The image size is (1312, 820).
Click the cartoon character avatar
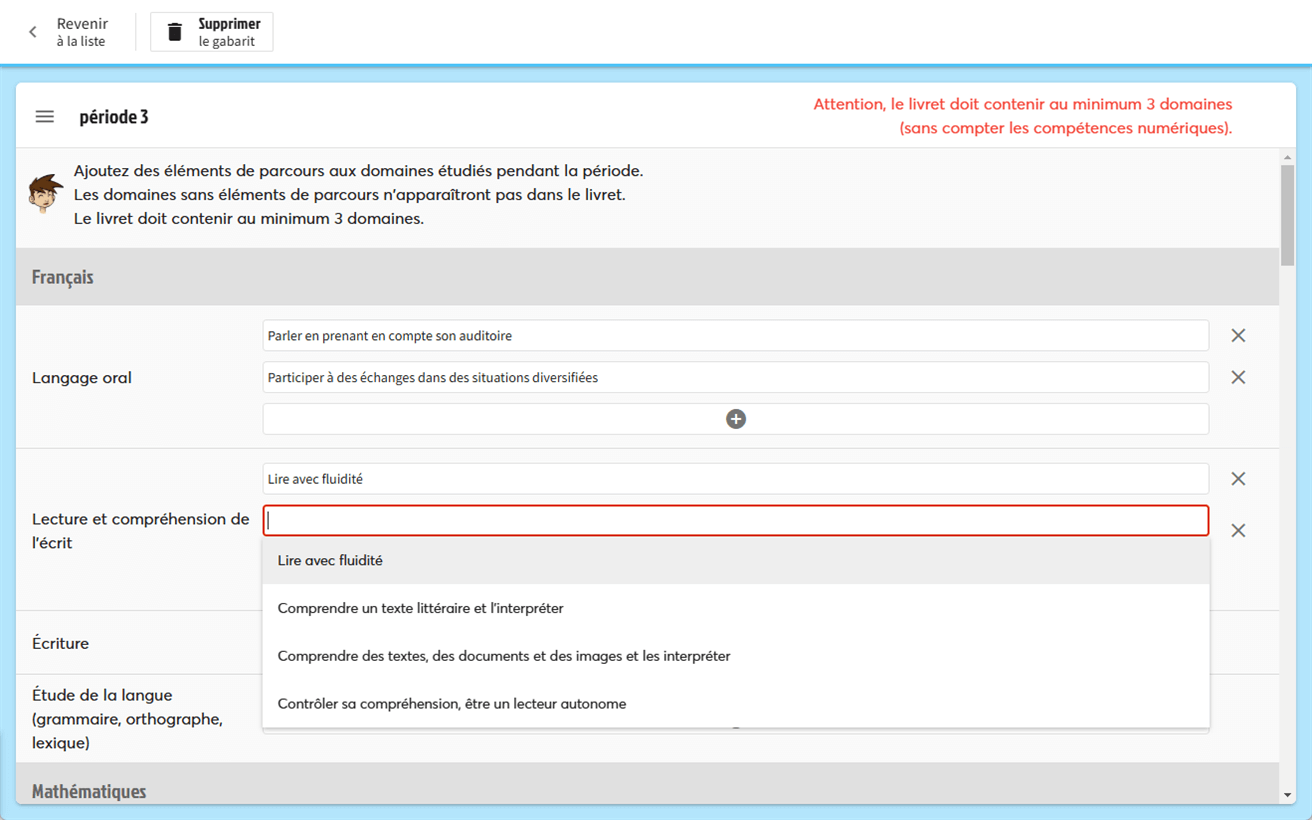coord(45,193)
